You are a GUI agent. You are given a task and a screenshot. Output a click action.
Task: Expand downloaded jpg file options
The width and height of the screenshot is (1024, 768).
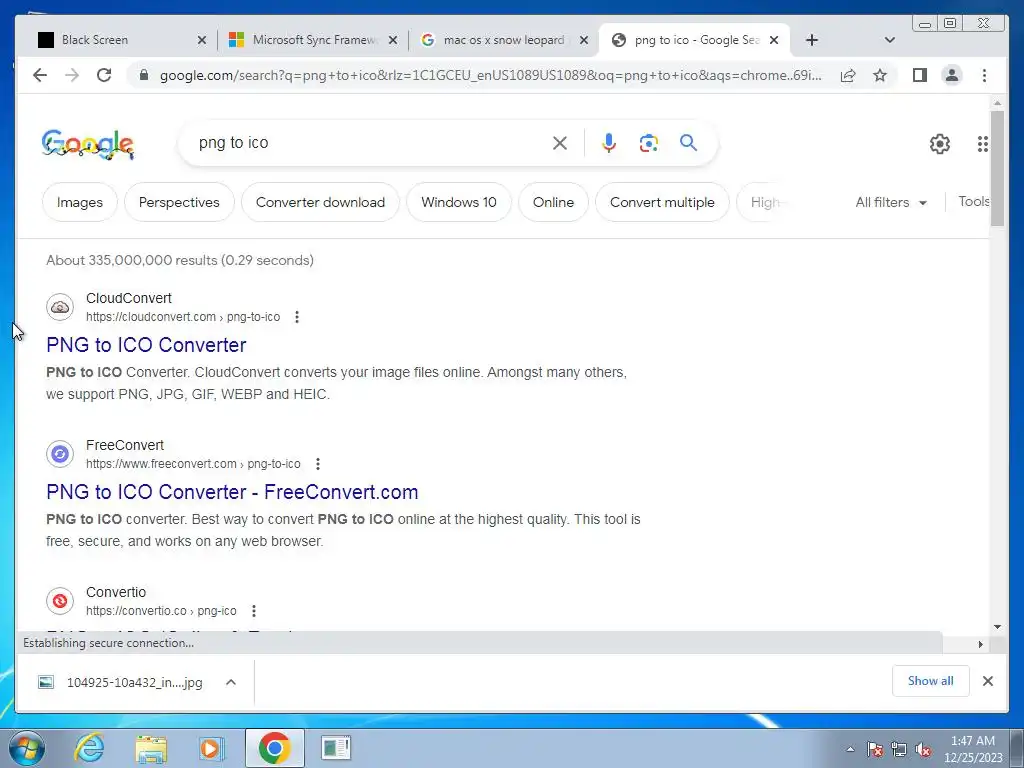pyautogui.click(x=231, y=682)
